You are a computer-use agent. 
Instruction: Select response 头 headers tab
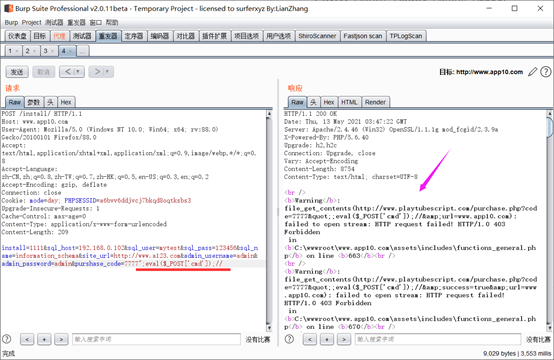pos(313,102)
